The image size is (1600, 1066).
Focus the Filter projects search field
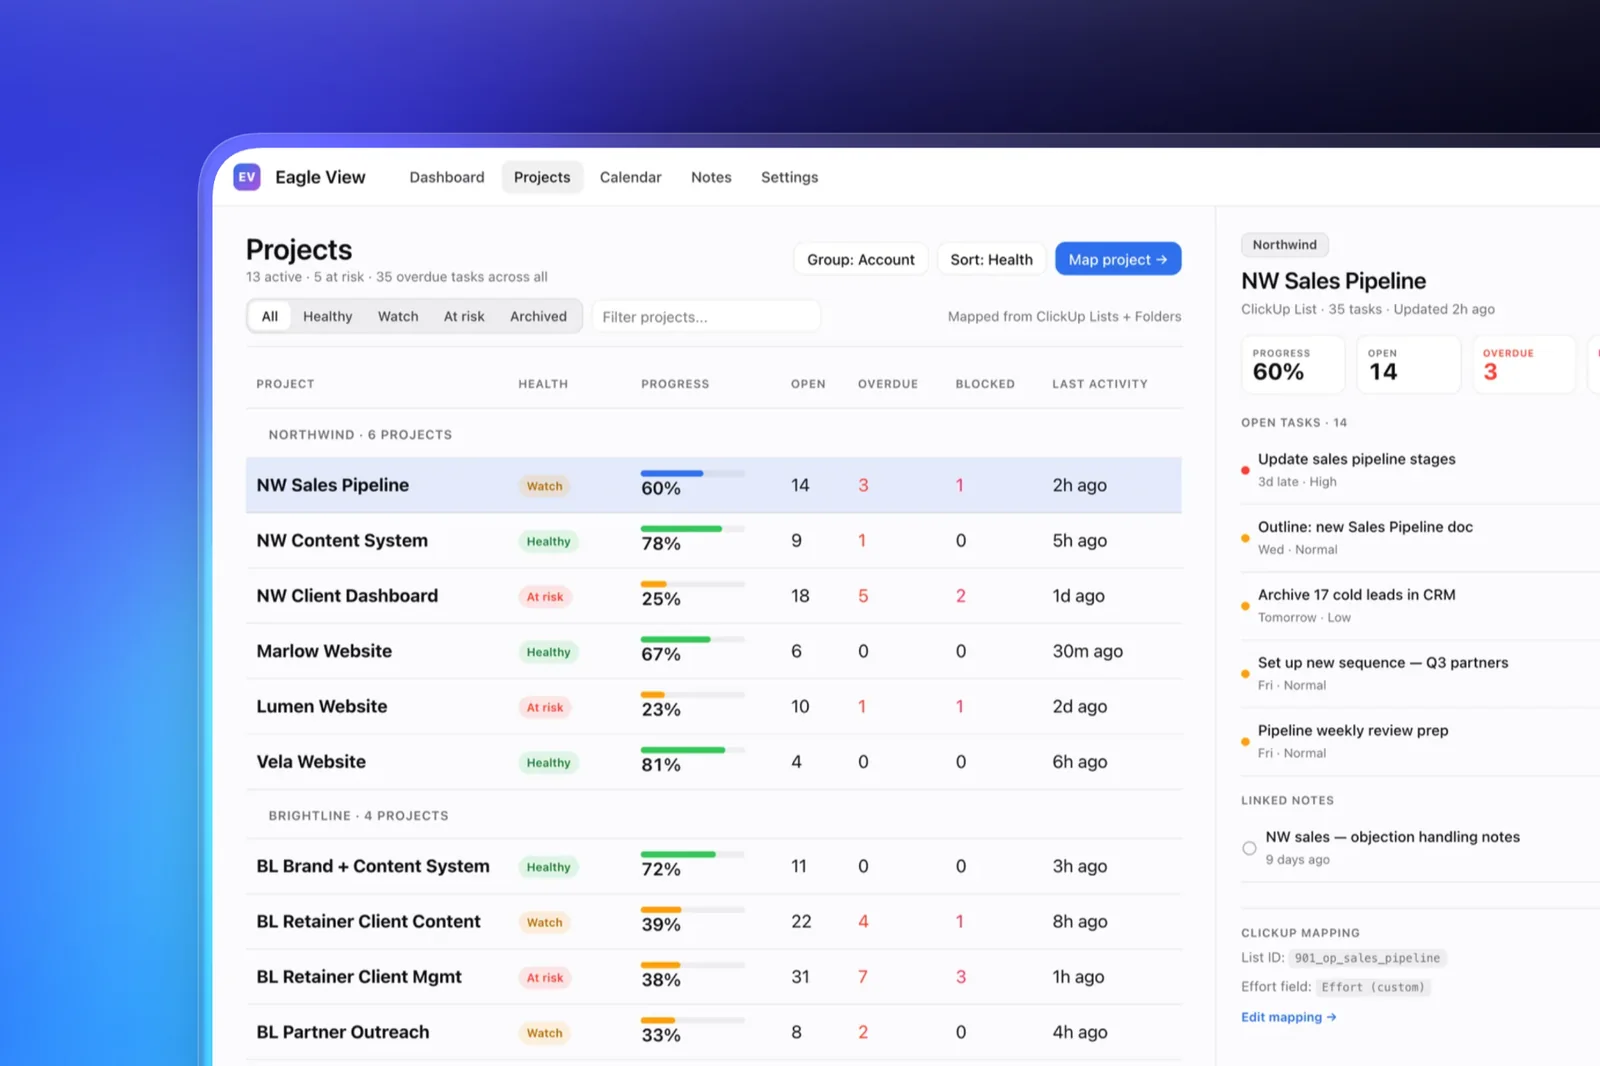[706, 316]
